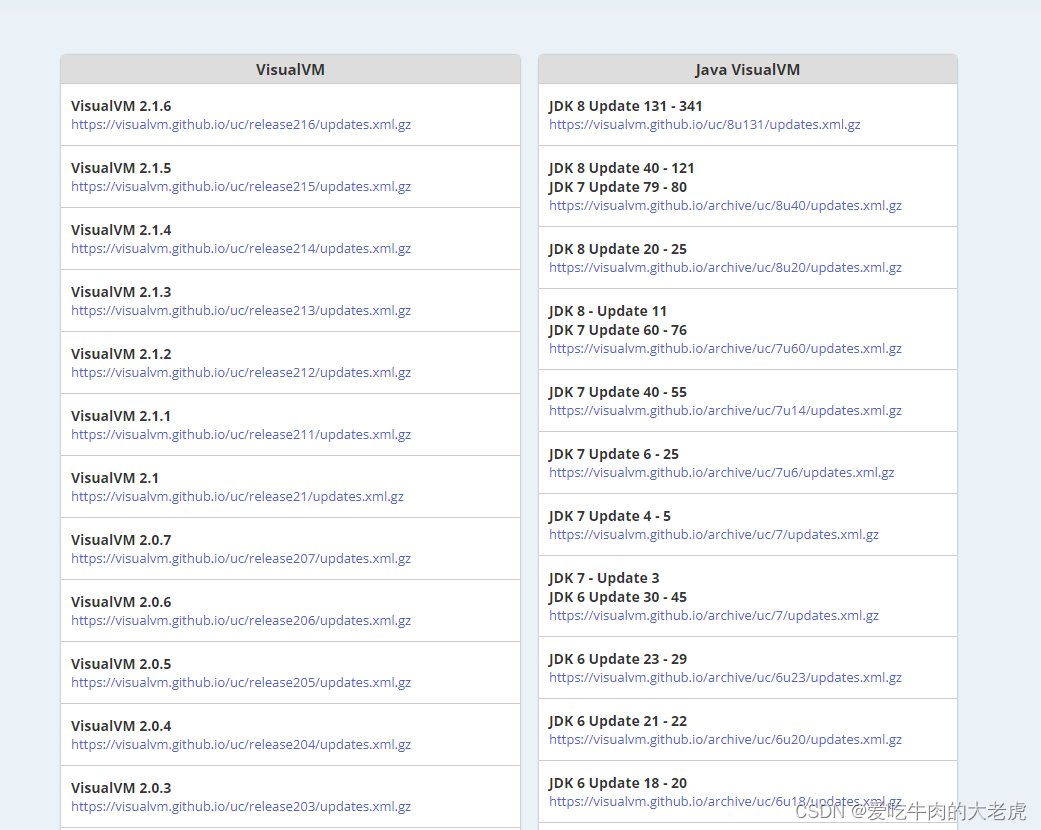Screen dimensions: 1041x830
Task: Open link under JDK 6 Update 30 - 45
Action: coord(714,616)
